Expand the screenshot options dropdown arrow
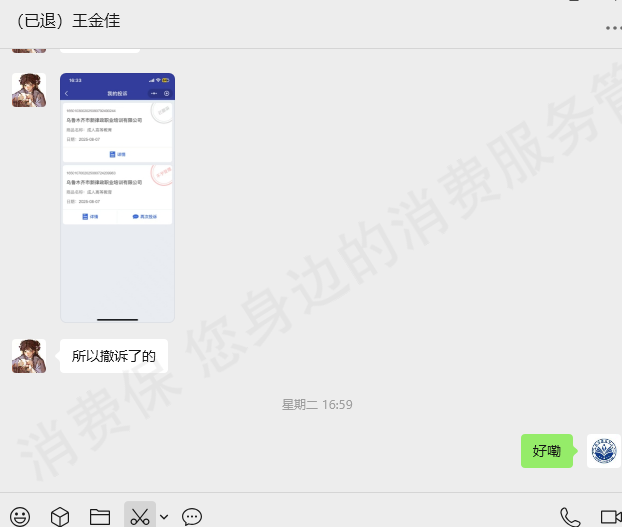 coord(164,517)
